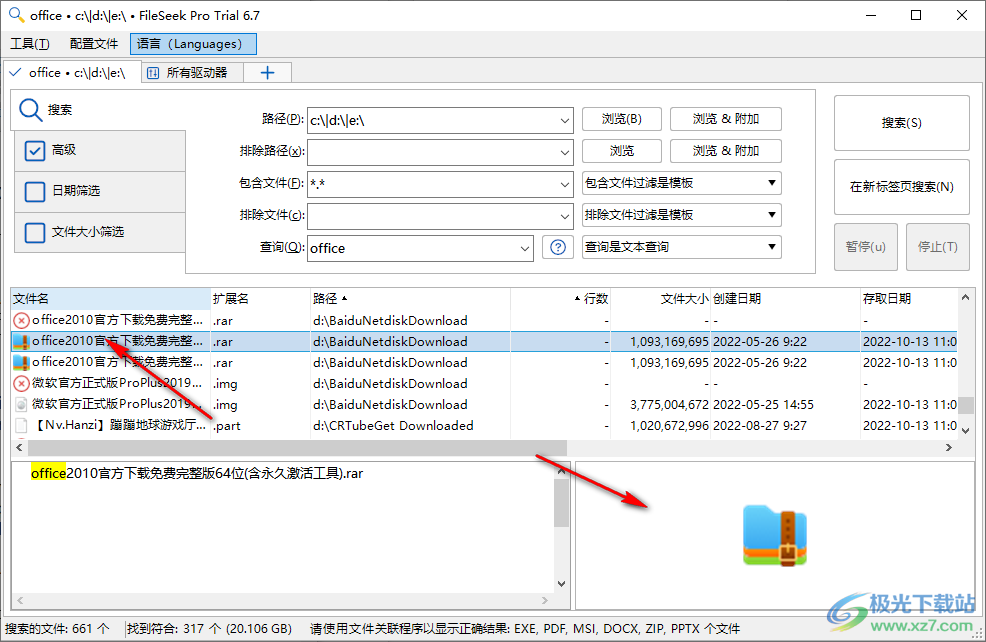Click red error icon on first office2010 row

point(21,321)
